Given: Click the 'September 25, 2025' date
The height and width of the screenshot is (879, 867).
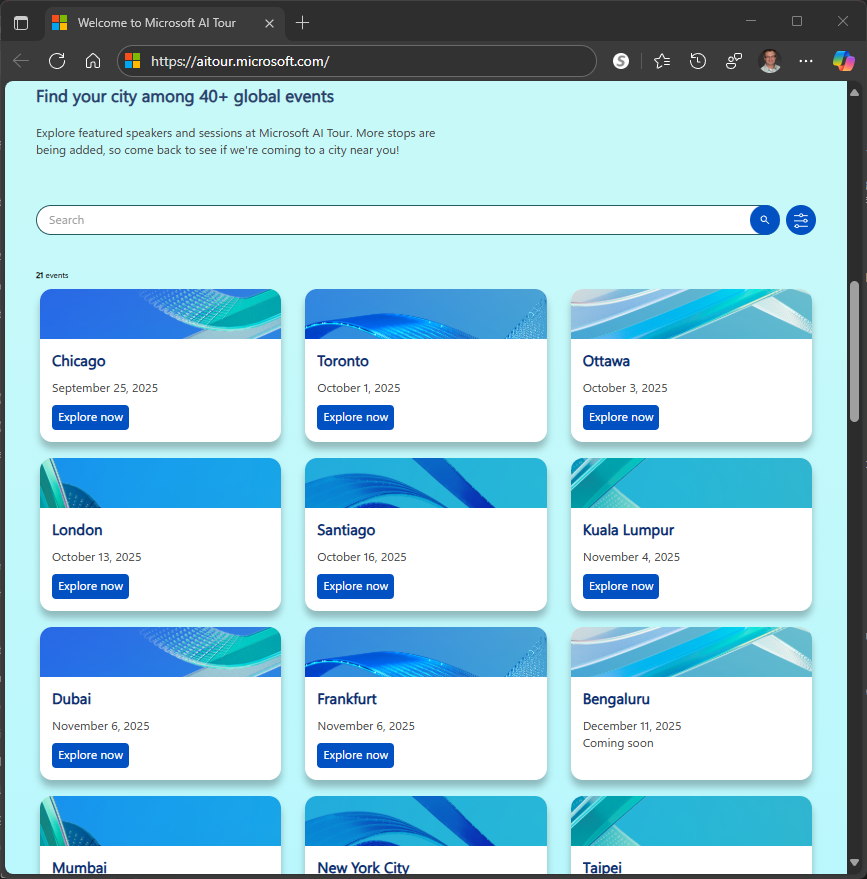Looking at the screenshot, I should pos(105,388).
